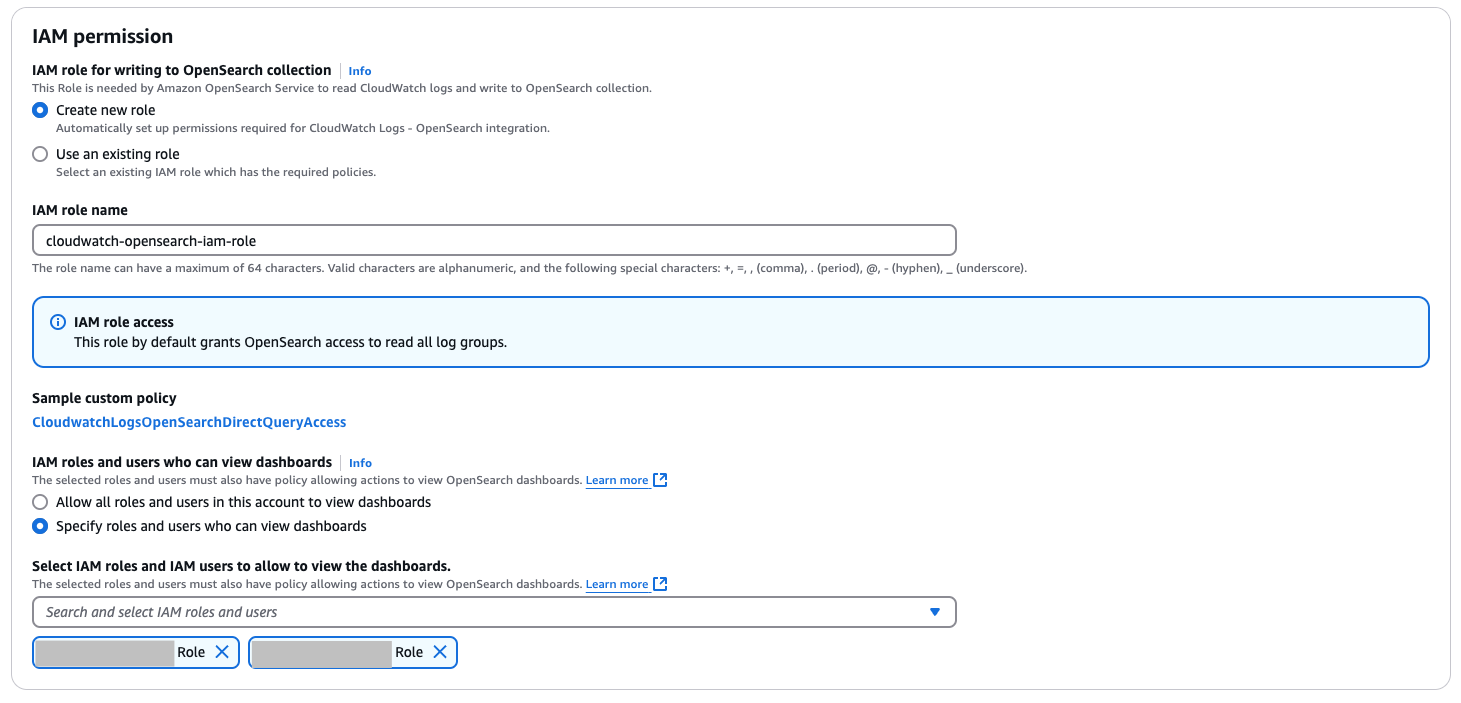
Task: Remove the second selected Role token
Action: tap(440, 652)
